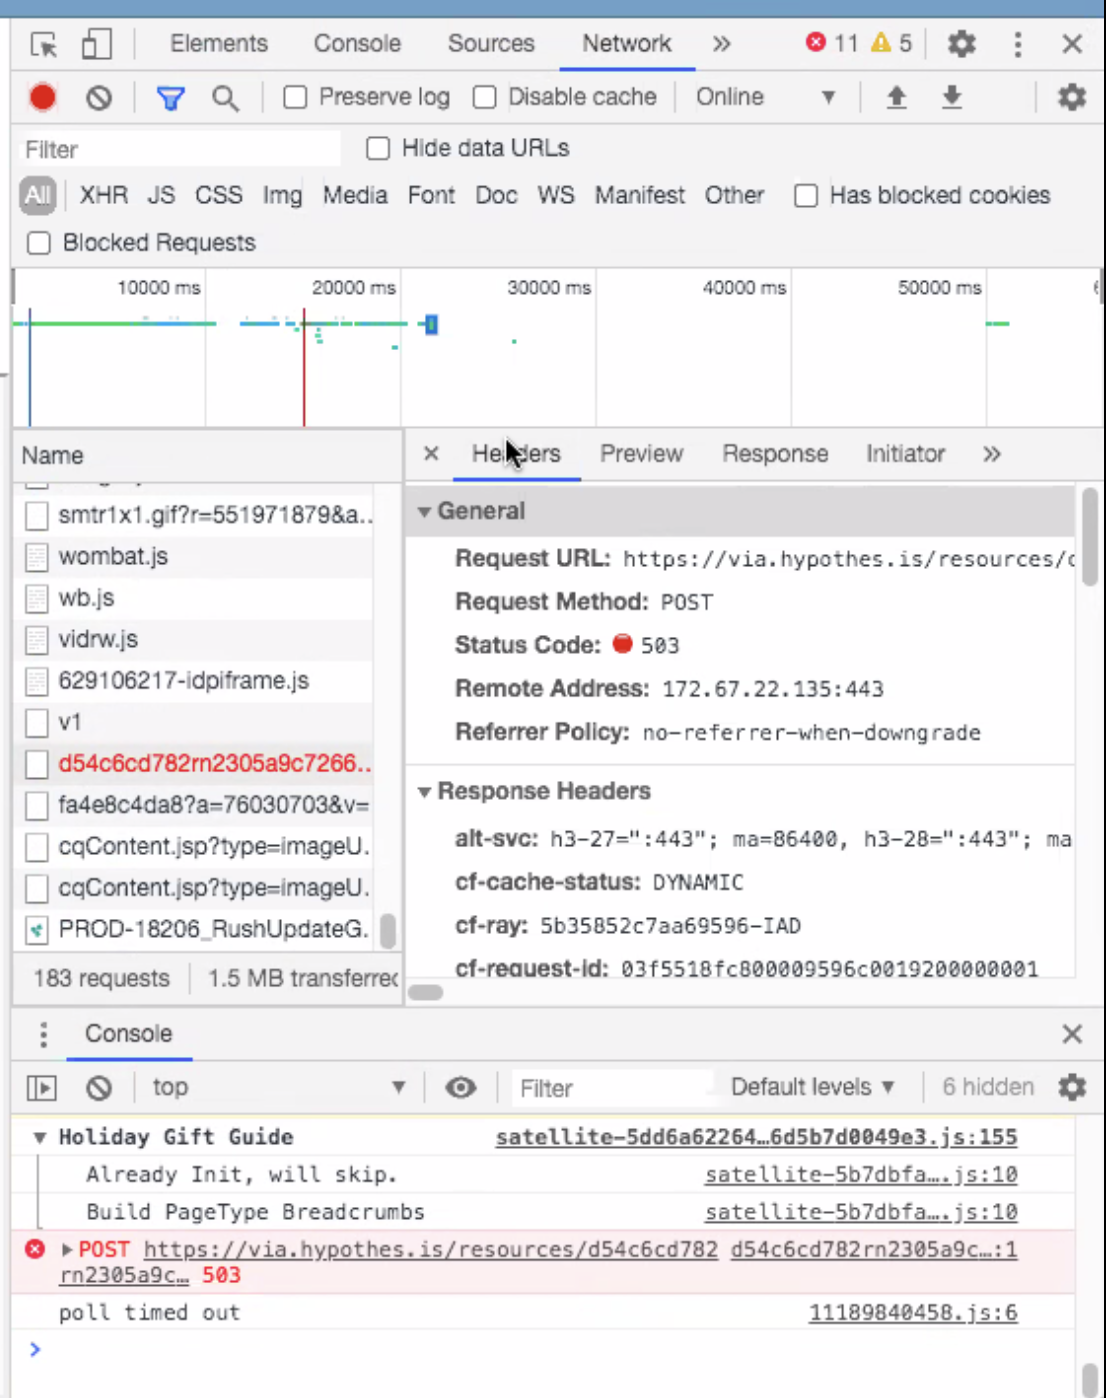
Task: Create live expression eye icon
Action: [x=460, y=1087]
